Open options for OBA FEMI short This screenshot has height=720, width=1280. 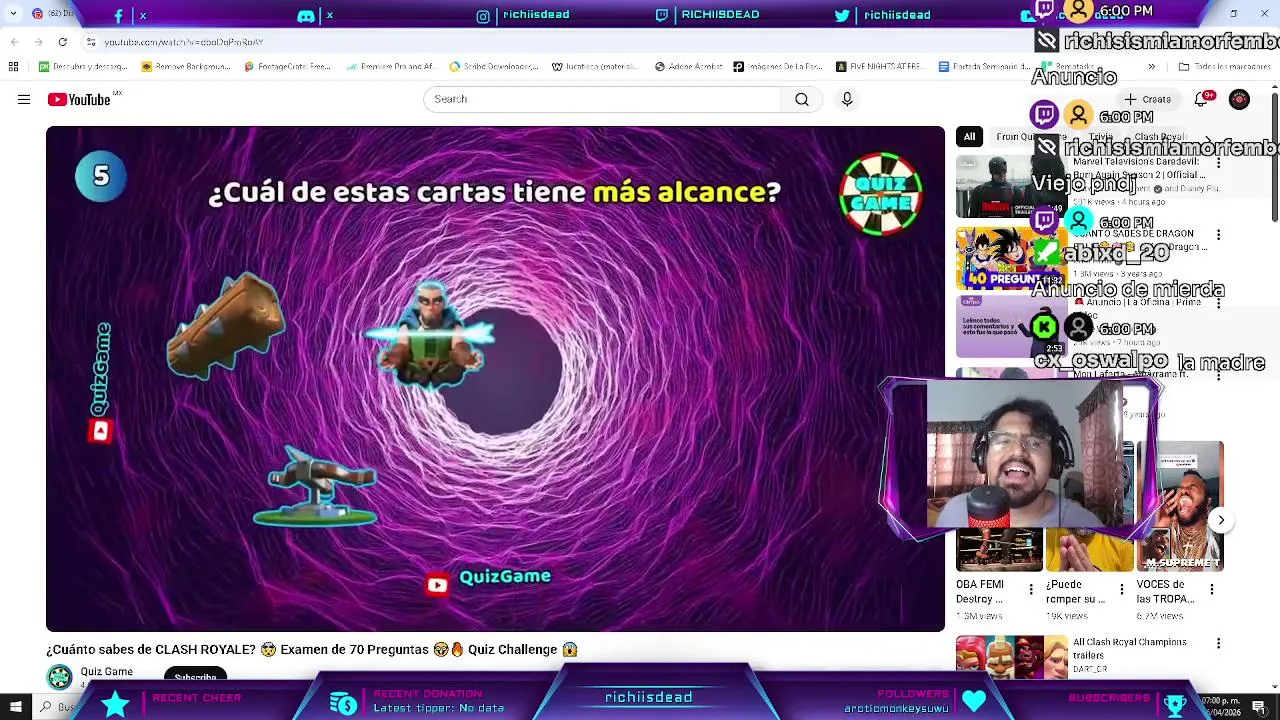[1031, 590]
